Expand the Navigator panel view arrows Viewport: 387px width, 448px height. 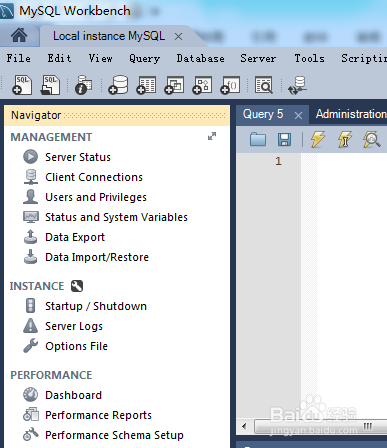coord(212,136)
